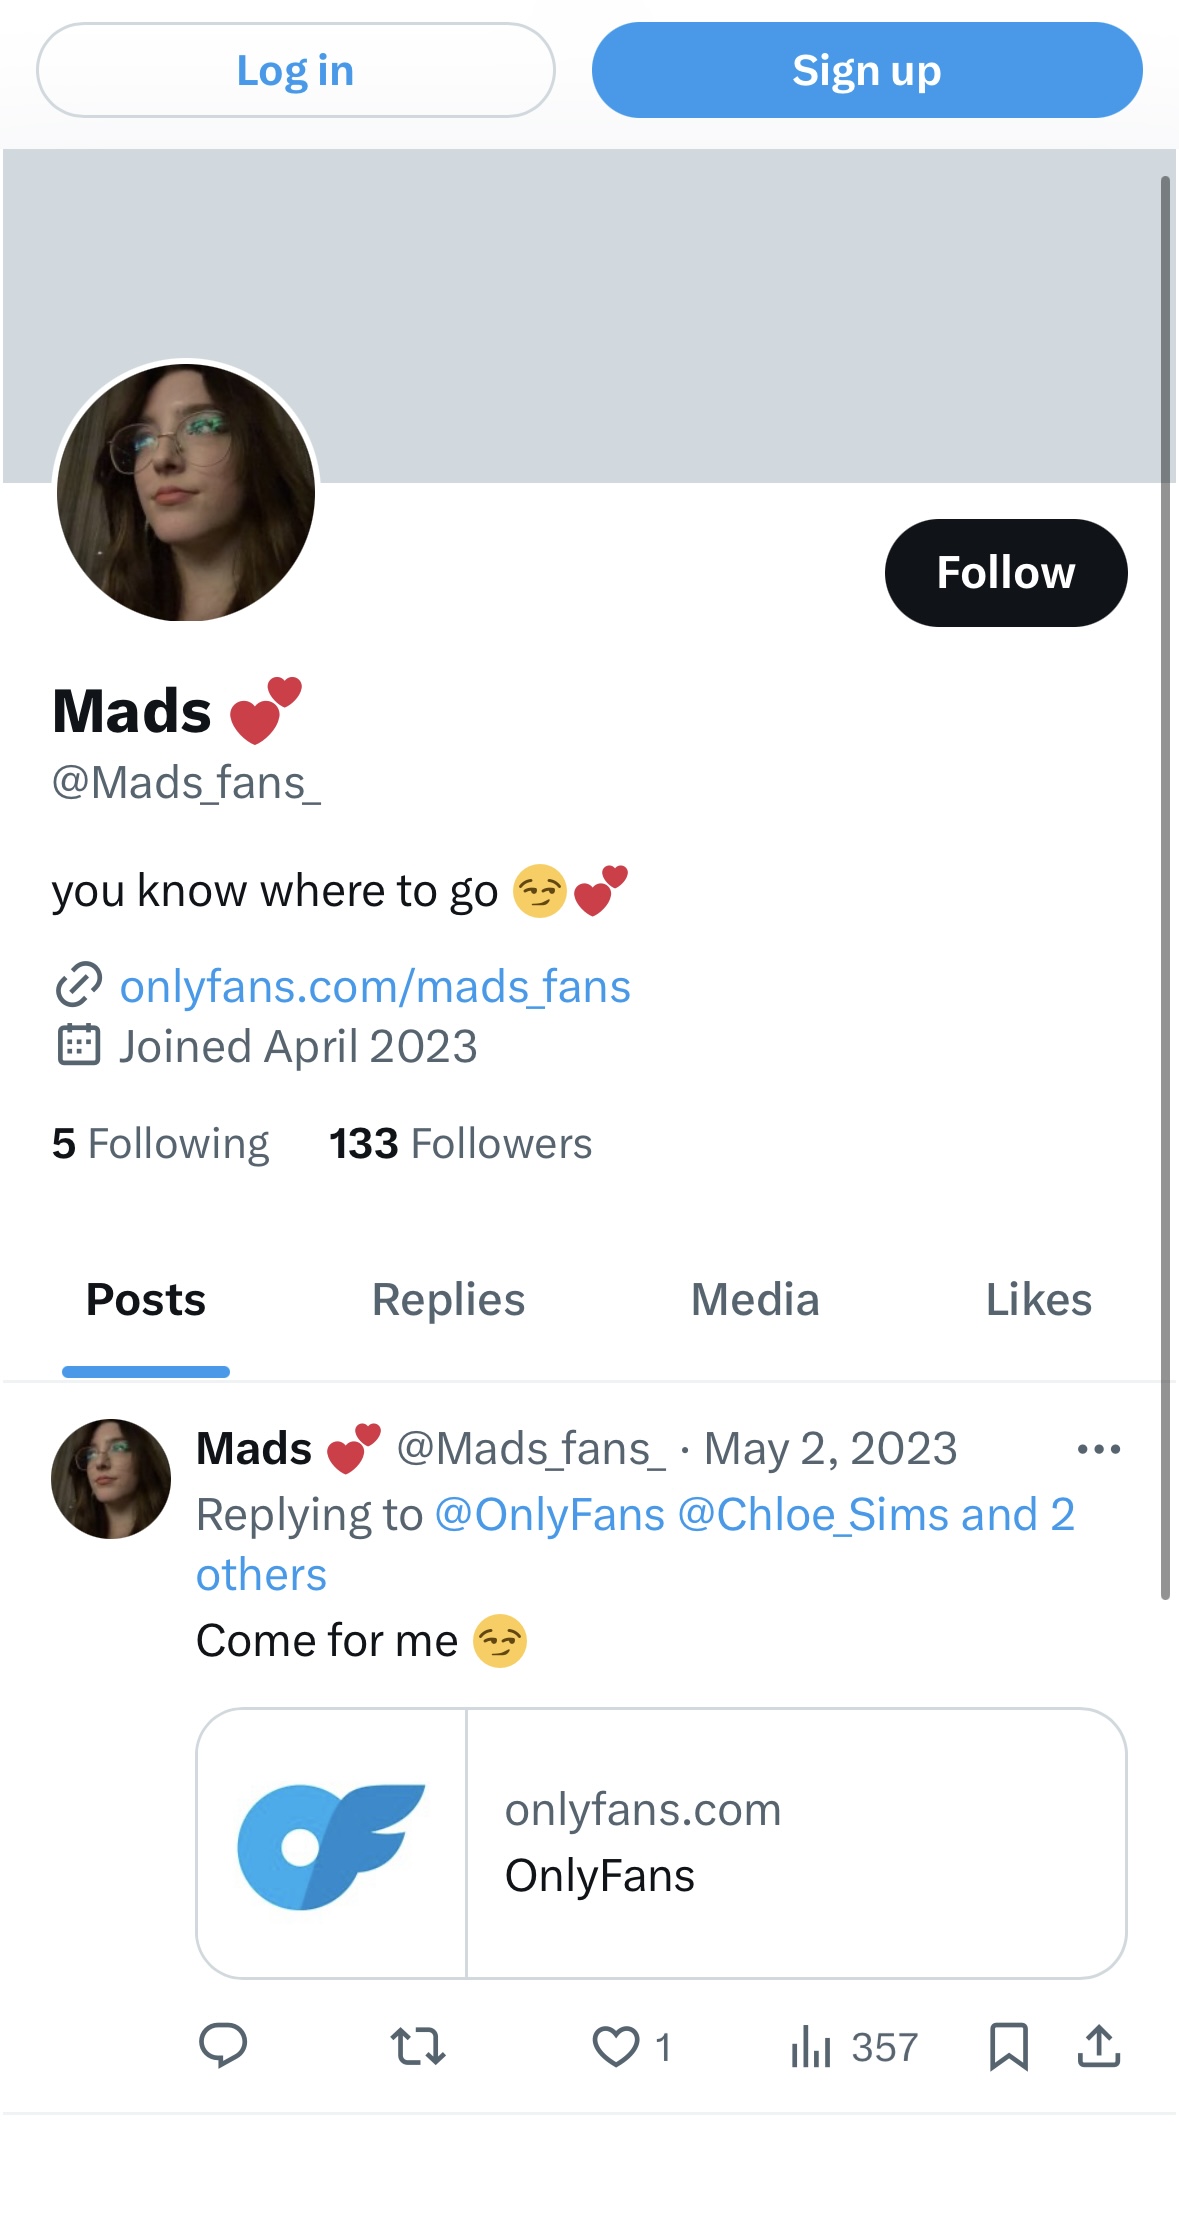Follow the Mads account
Image resolution: width=1179 pixels, height=2225 pixels.
(x=1005, y=573)
